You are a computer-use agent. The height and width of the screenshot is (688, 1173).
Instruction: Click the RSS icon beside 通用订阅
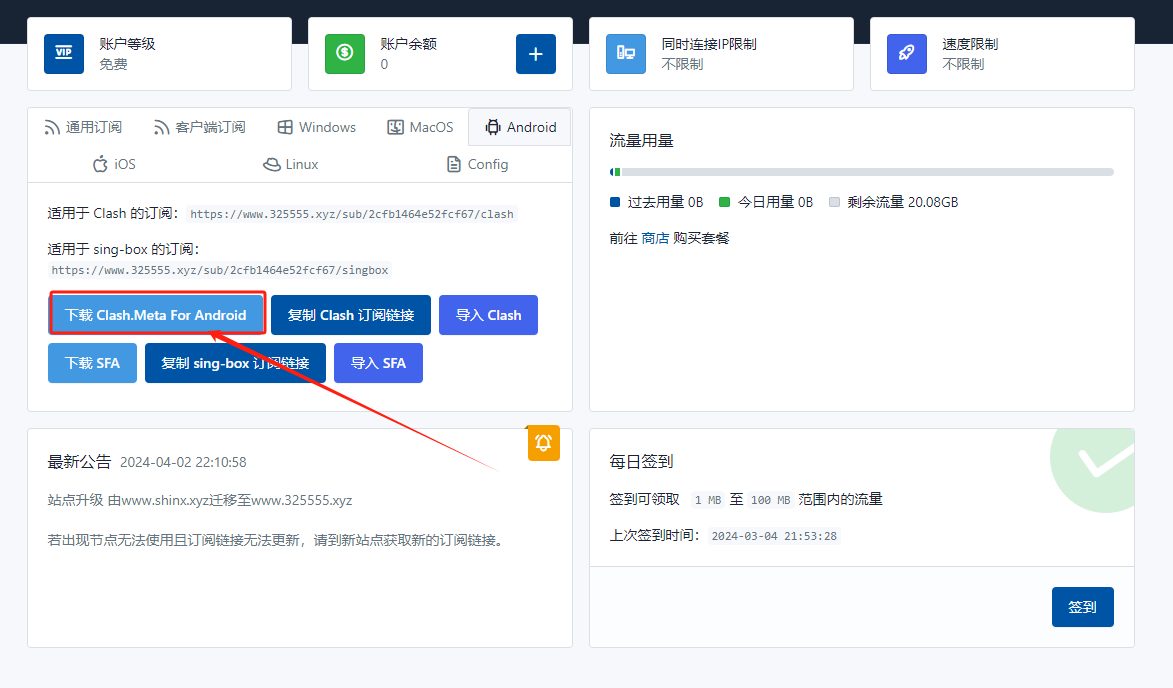point(52,128)
